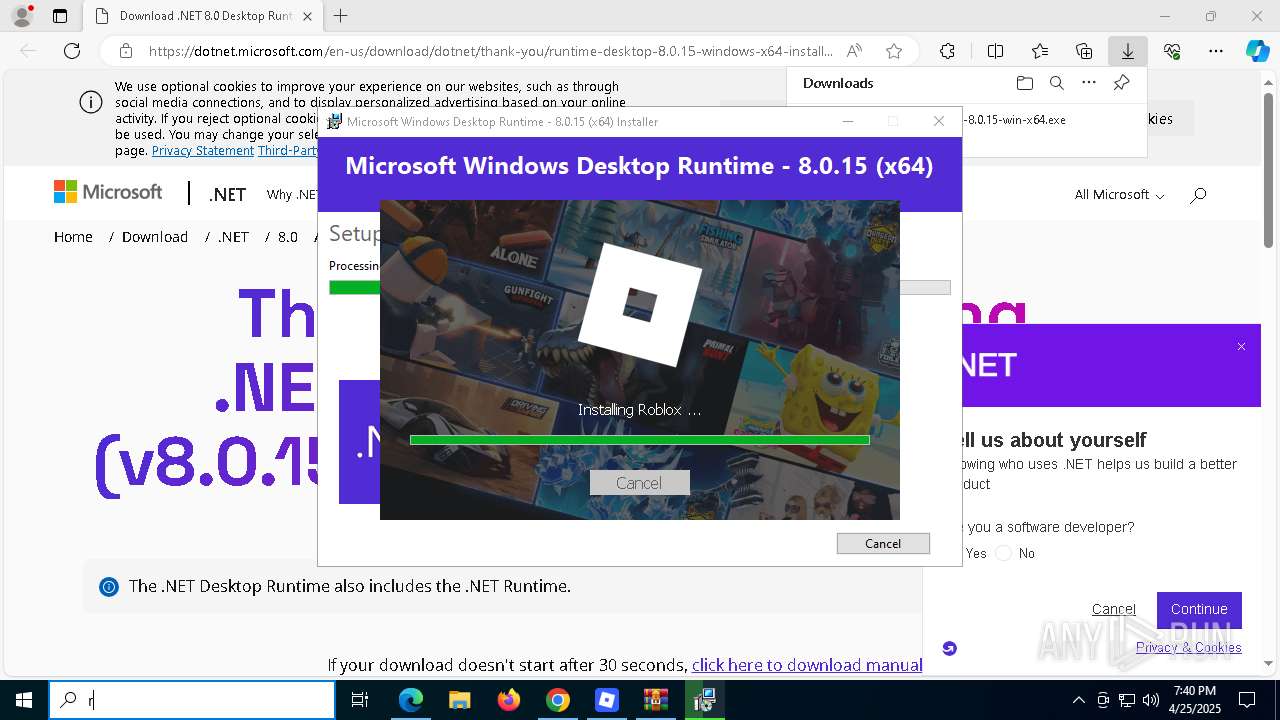Image resolution: width=1280 pixels, height=720 pixels.
Task: Open downloads folder from Downloads panel
Action: [1024, 83]
